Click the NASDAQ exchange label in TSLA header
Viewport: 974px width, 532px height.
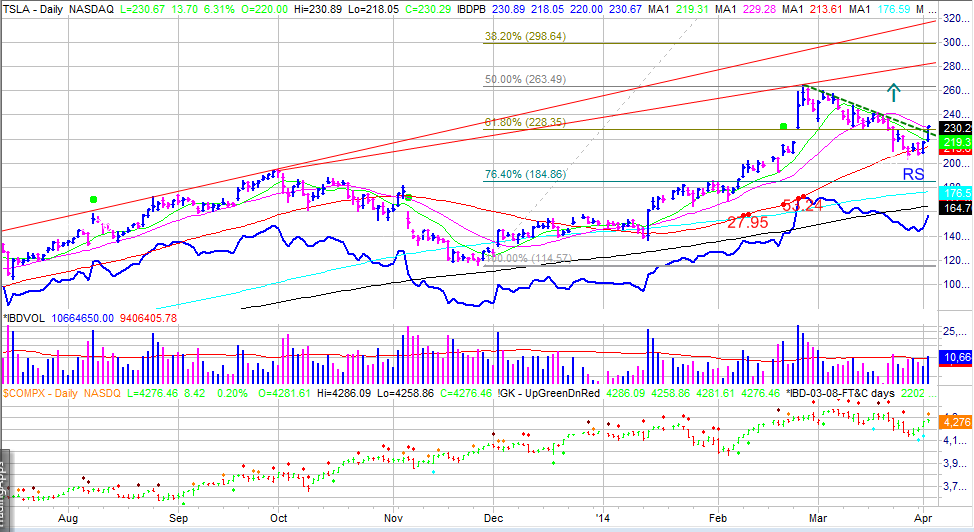[91, 10]
